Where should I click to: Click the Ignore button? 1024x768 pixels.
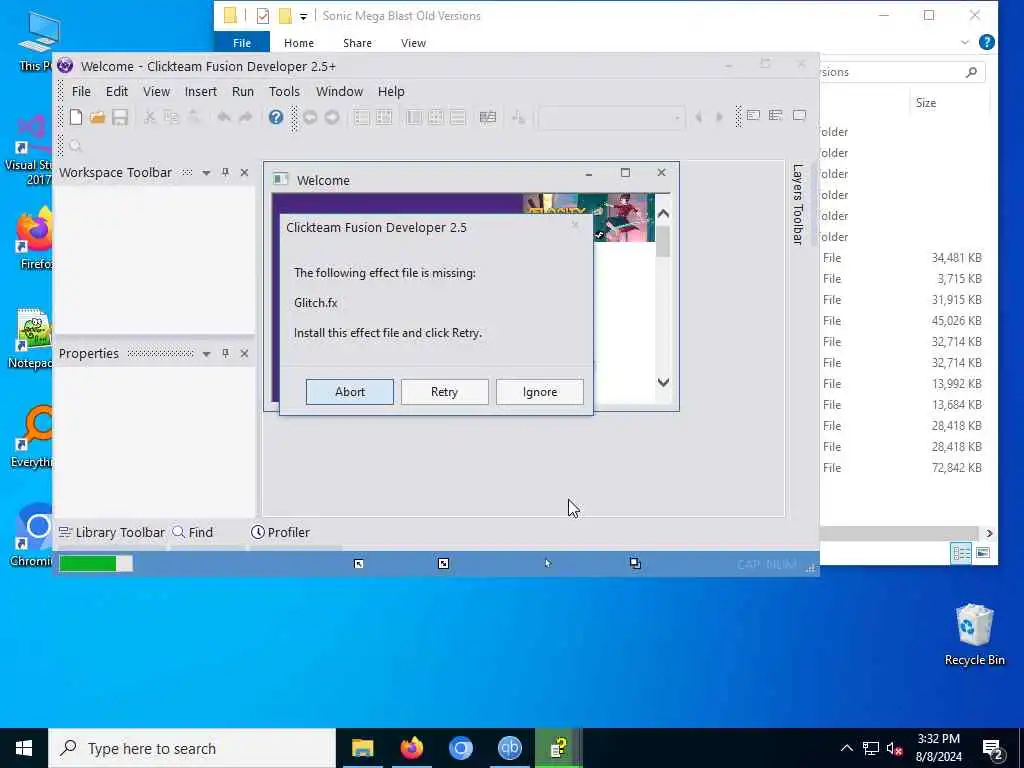click(539, 392)
